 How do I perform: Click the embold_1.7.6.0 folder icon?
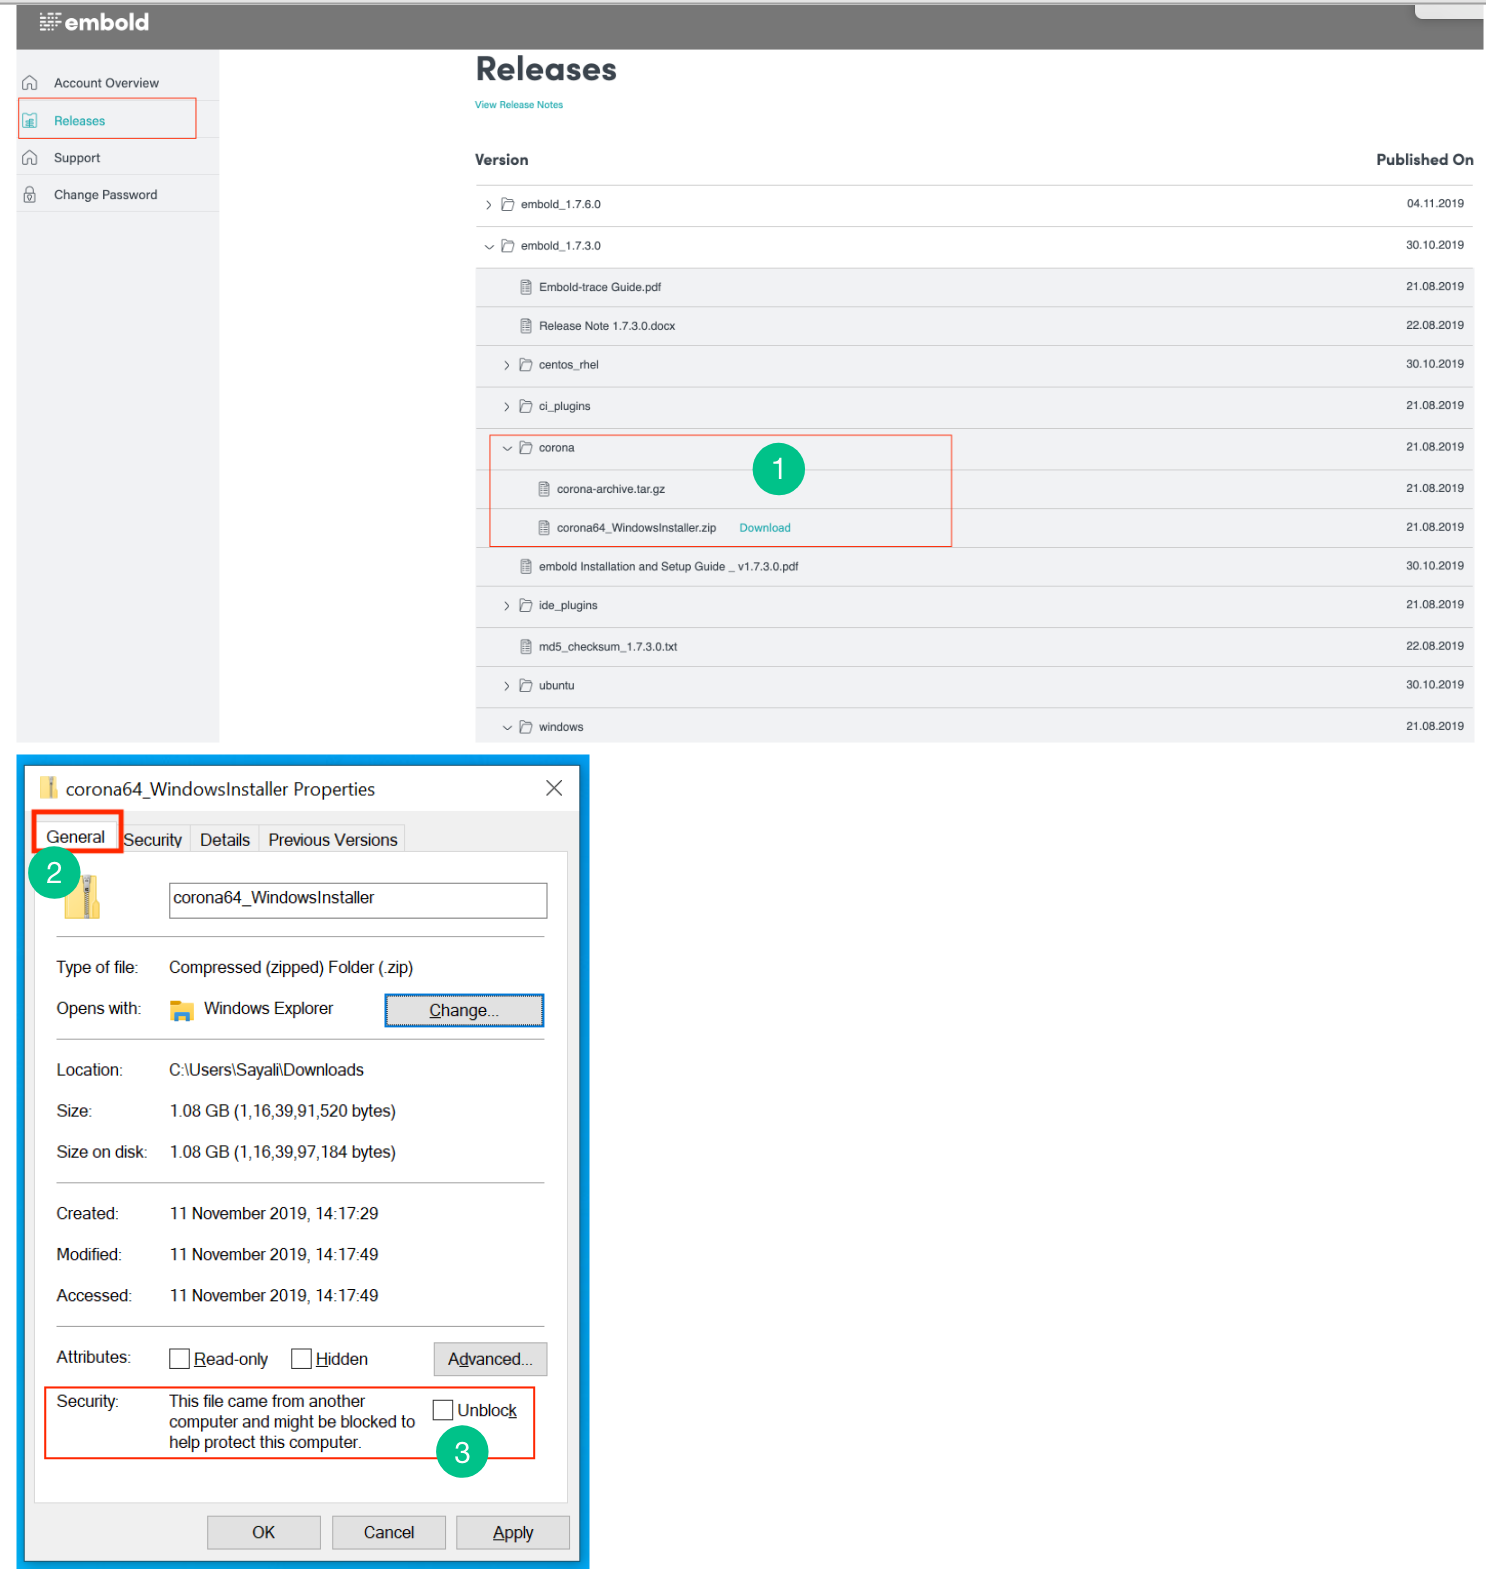tap(508, 204)
